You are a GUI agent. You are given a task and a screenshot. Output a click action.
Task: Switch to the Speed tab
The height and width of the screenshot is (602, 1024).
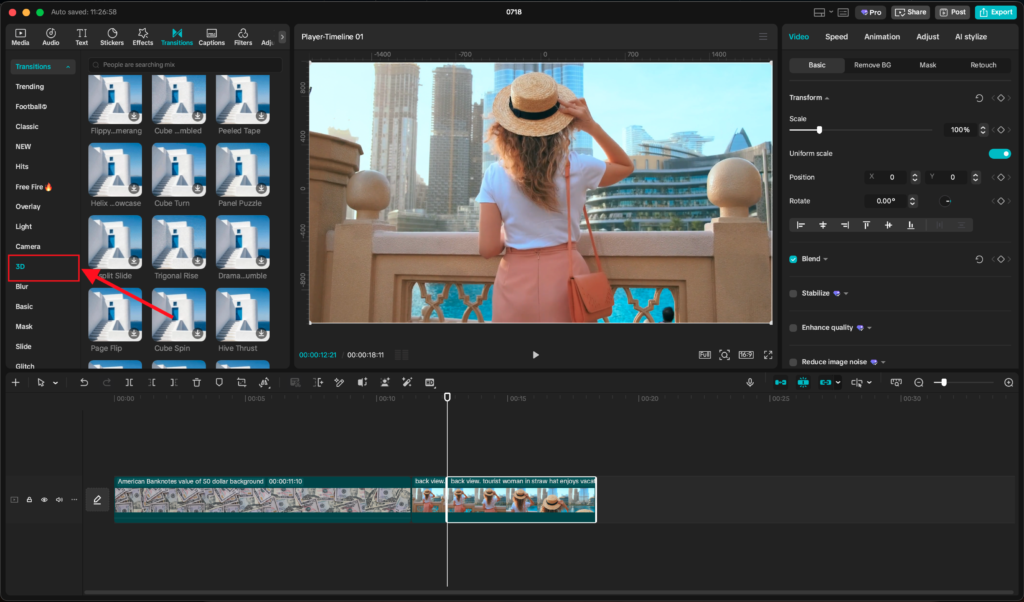pyautogui.click(x=836, y=37)
